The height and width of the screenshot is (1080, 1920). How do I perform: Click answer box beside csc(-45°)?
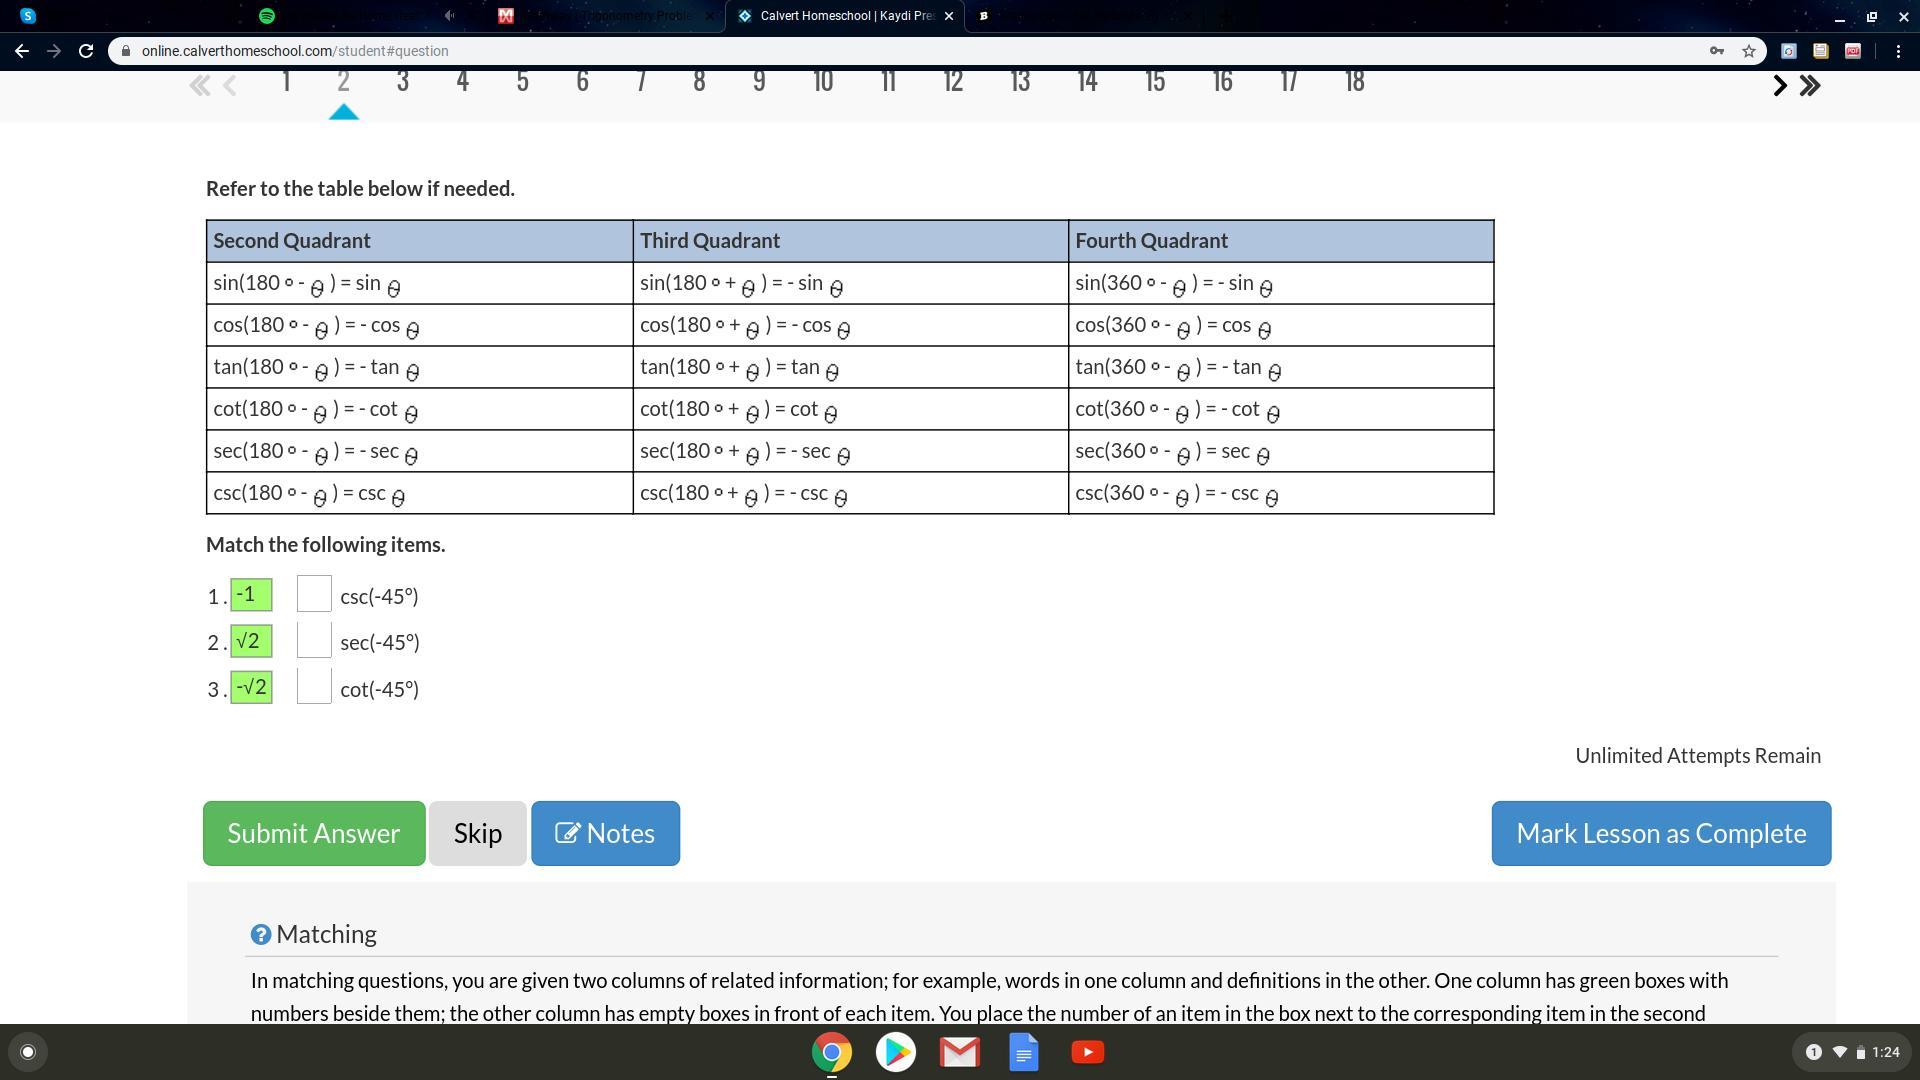tap(314, 595)
